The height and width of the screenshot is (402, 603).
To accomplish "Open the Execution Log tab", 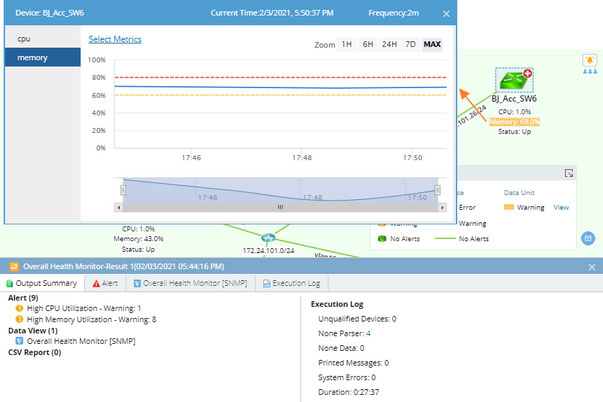I will [292, 284].
